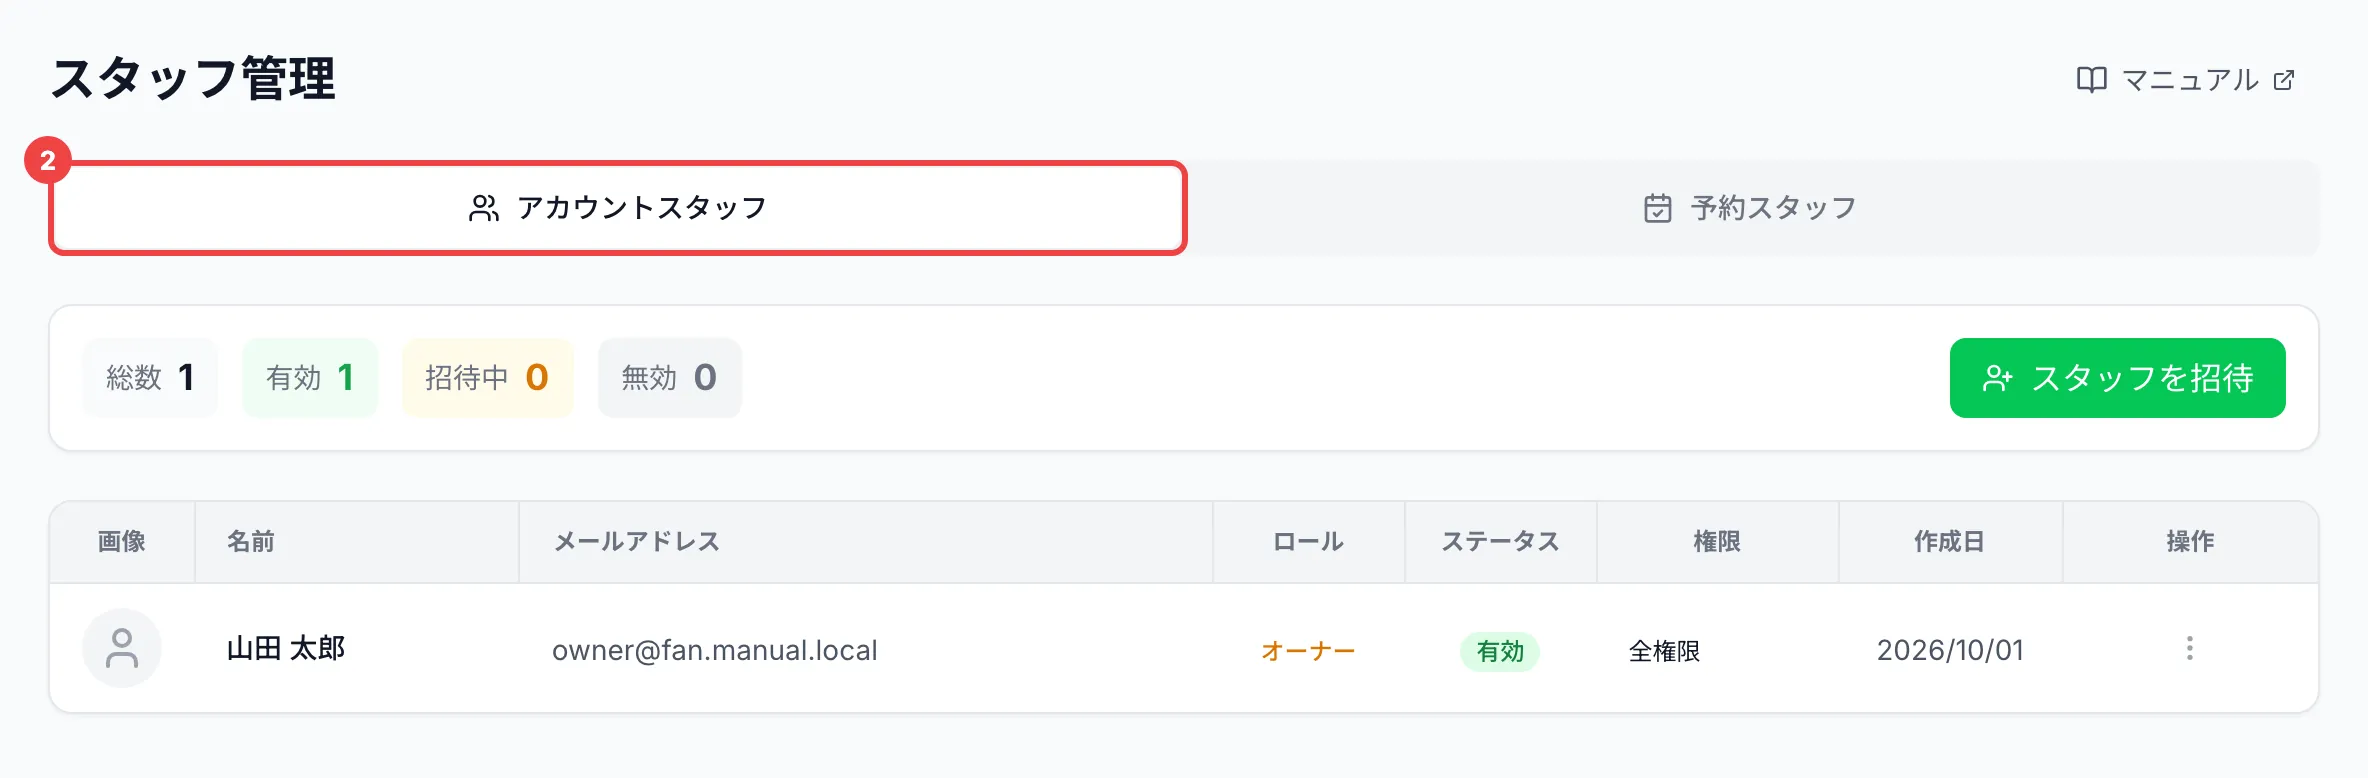The height and width of the screenshot is (778, 2368).
Task: Click the 権限 column header
Action: [1717, 542]
